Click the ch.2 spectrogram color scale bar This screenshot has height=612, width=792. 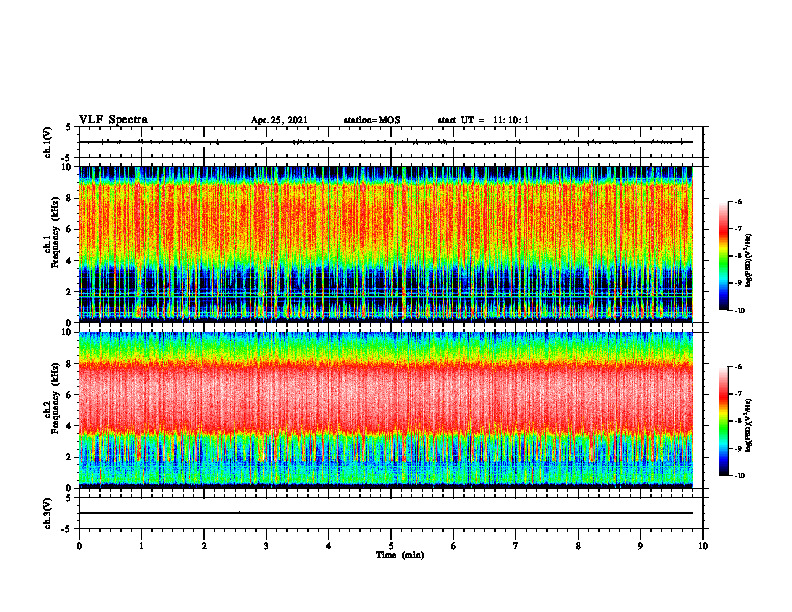coord(724,421)
